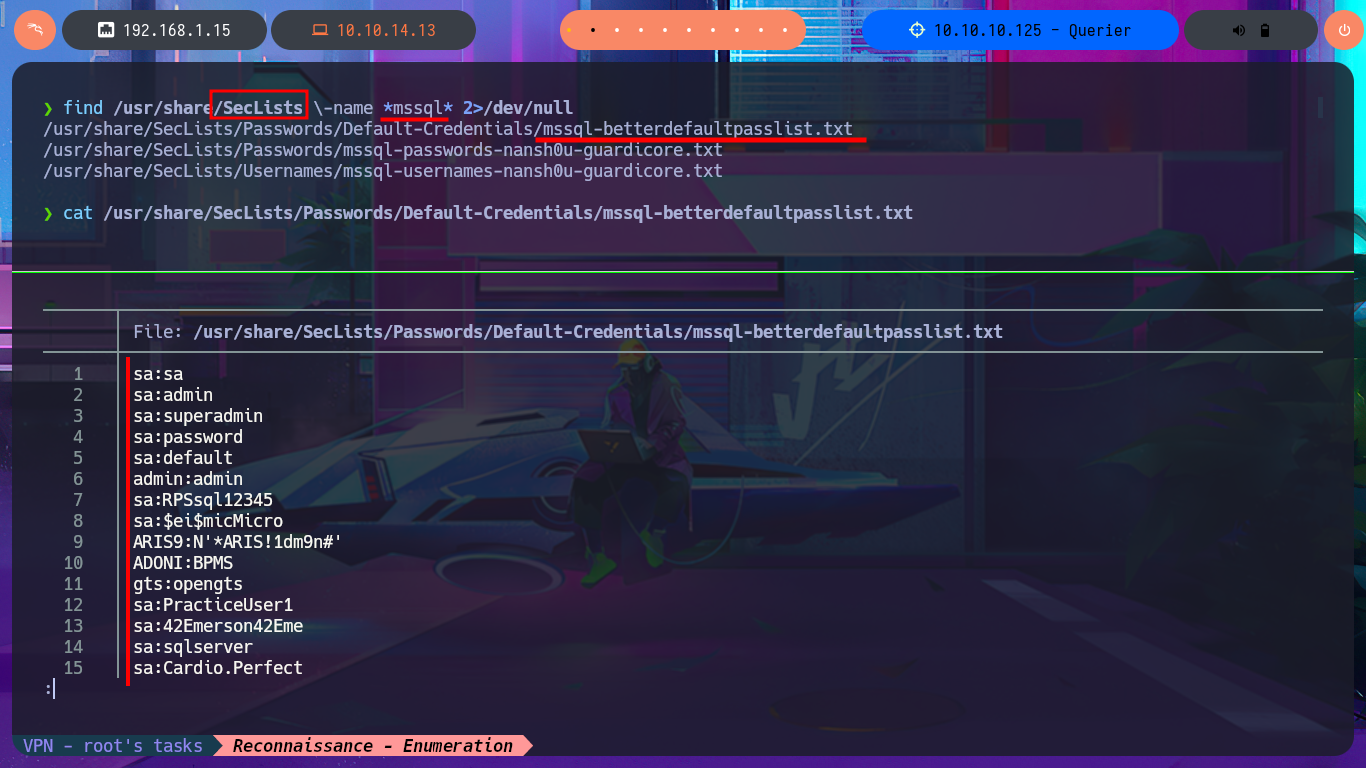Select the VPN - root's tasks tab

click(112, 746)
